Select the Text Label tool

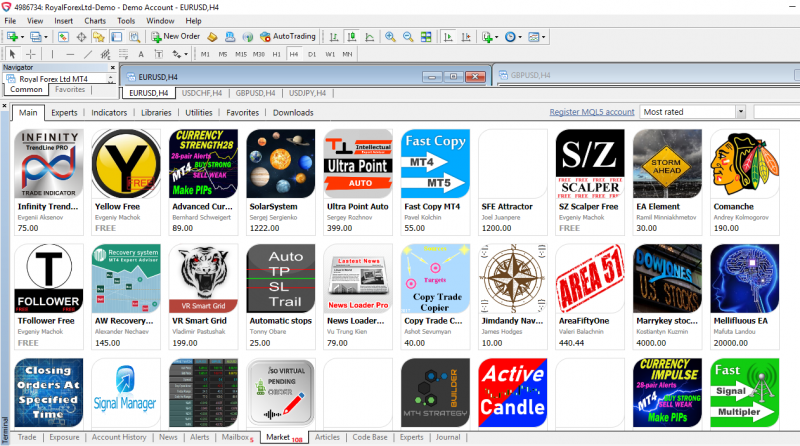pos(159,54)
